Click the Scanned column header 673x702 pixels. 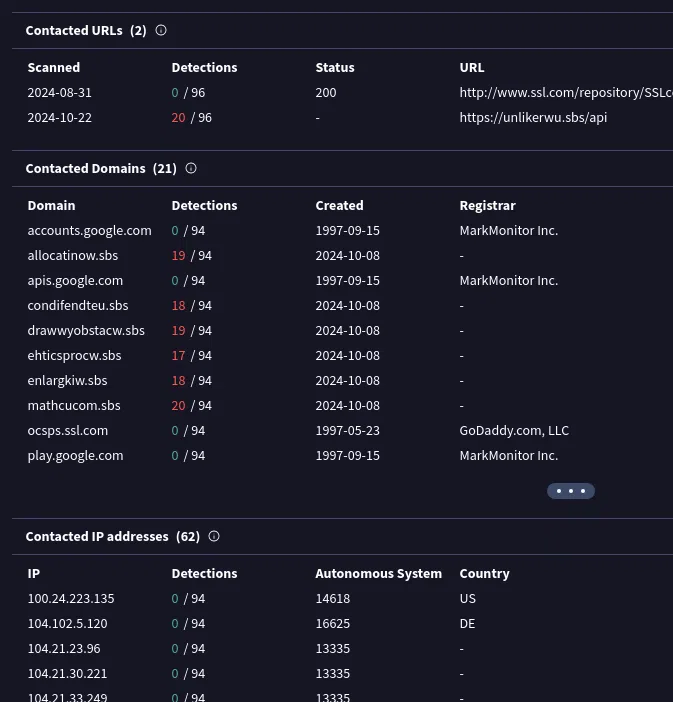coord(54,68)
